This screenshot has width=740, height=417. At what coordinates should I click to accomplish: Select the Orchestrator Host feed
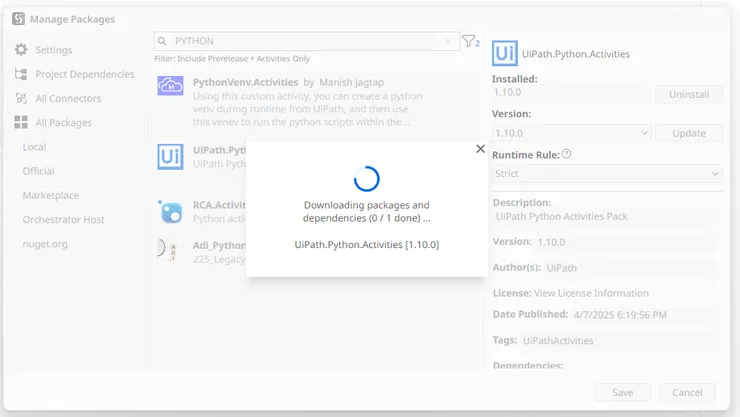tap(64, 219)
